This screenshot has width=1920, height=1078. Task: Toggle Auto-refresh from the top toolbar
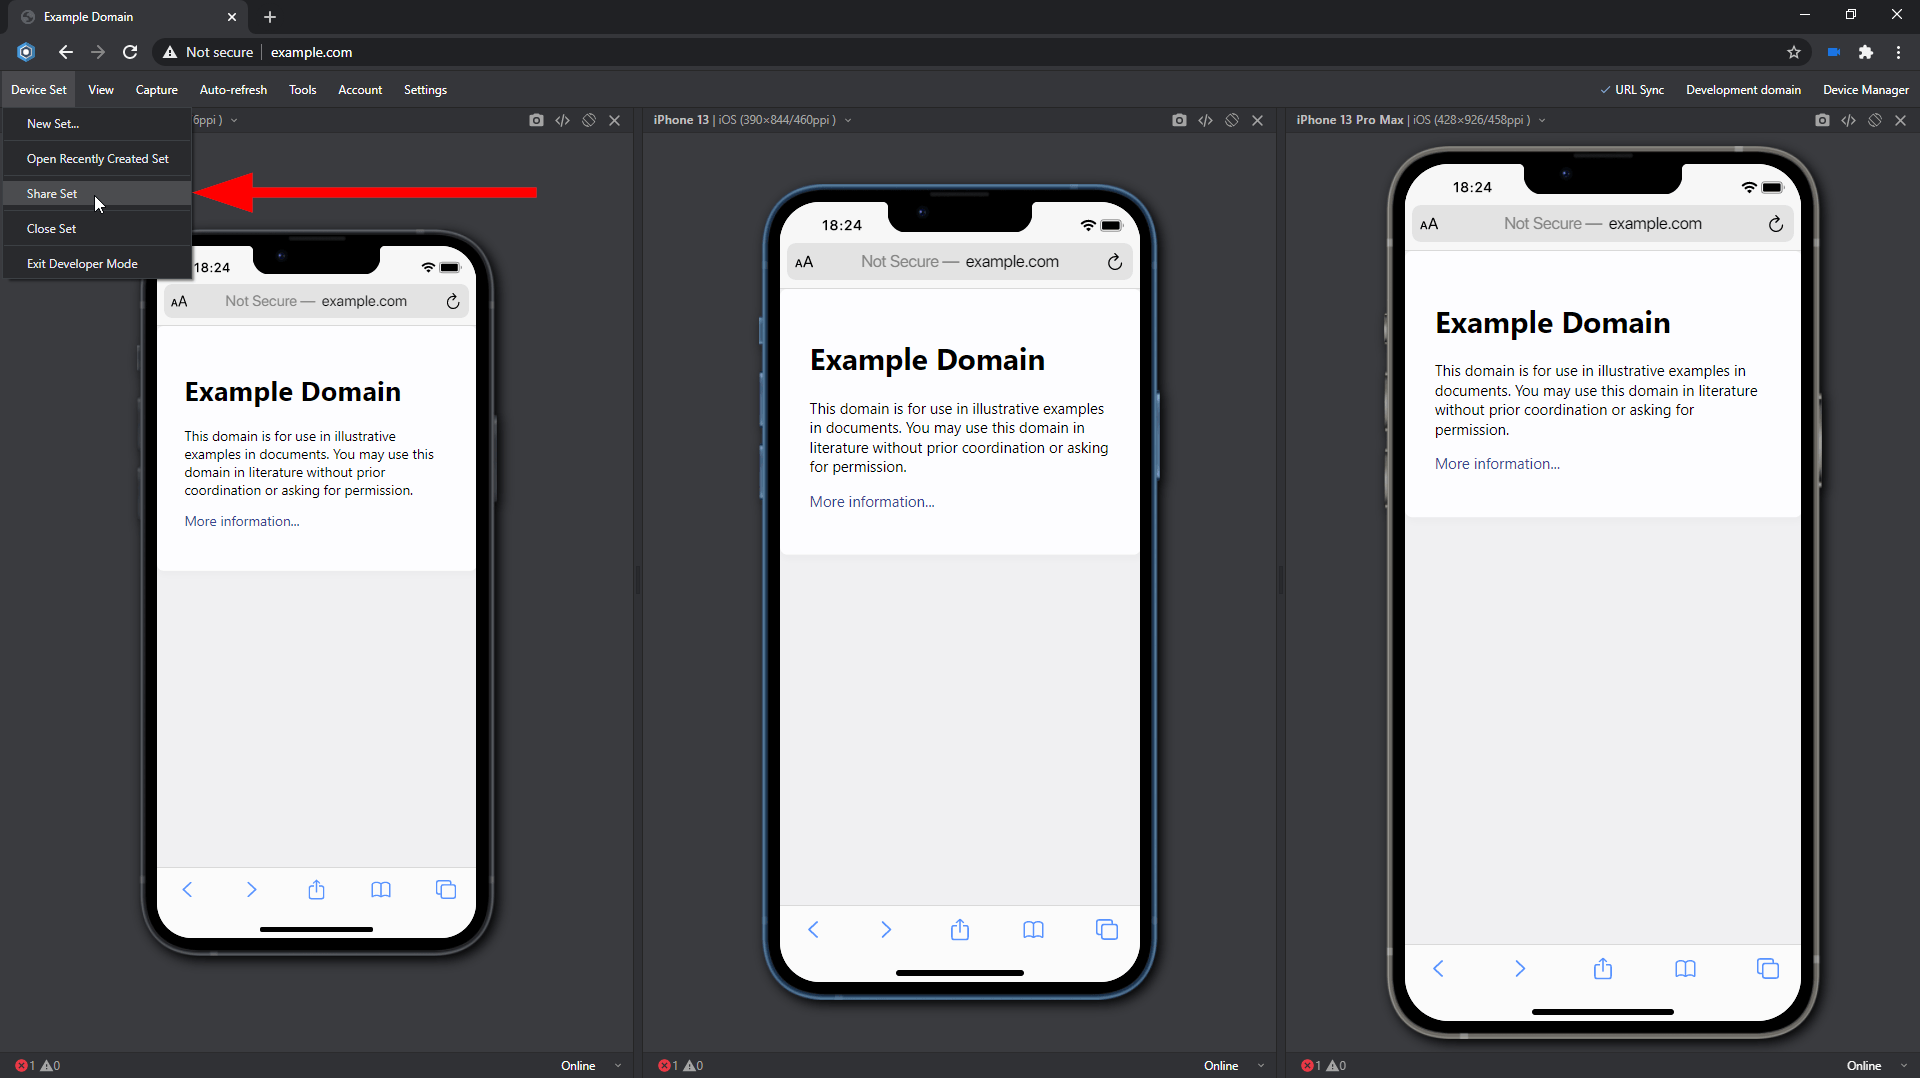233,89
